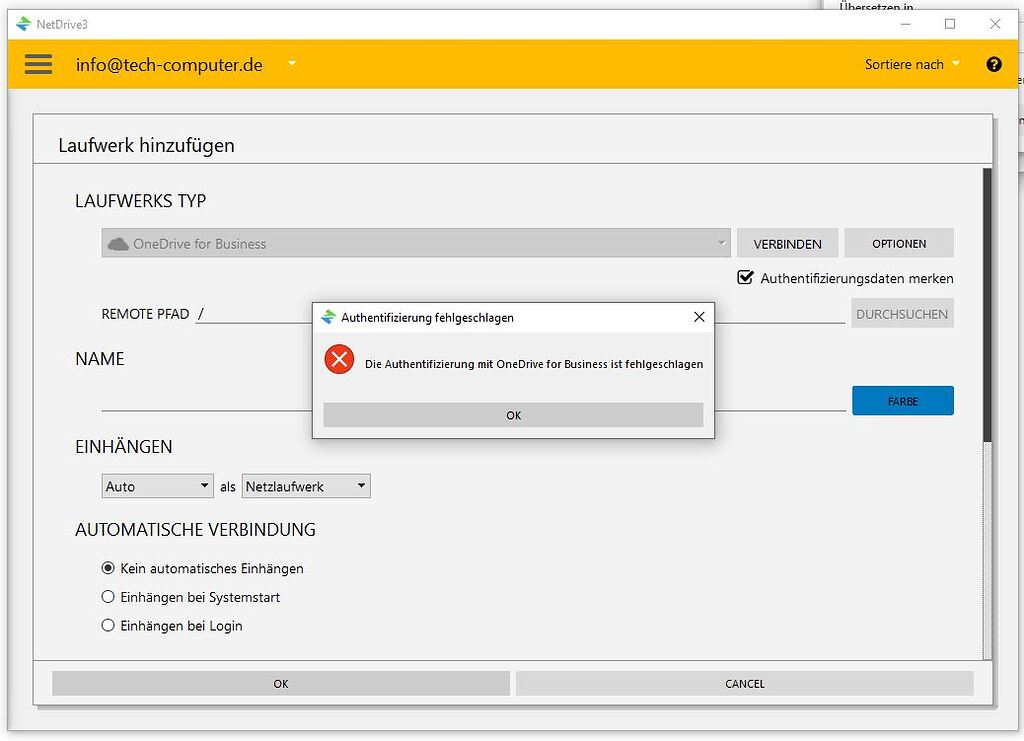Click the red error icon in the dialog
The width and height of the screenshot is (1024, 741).
[339, 360]
